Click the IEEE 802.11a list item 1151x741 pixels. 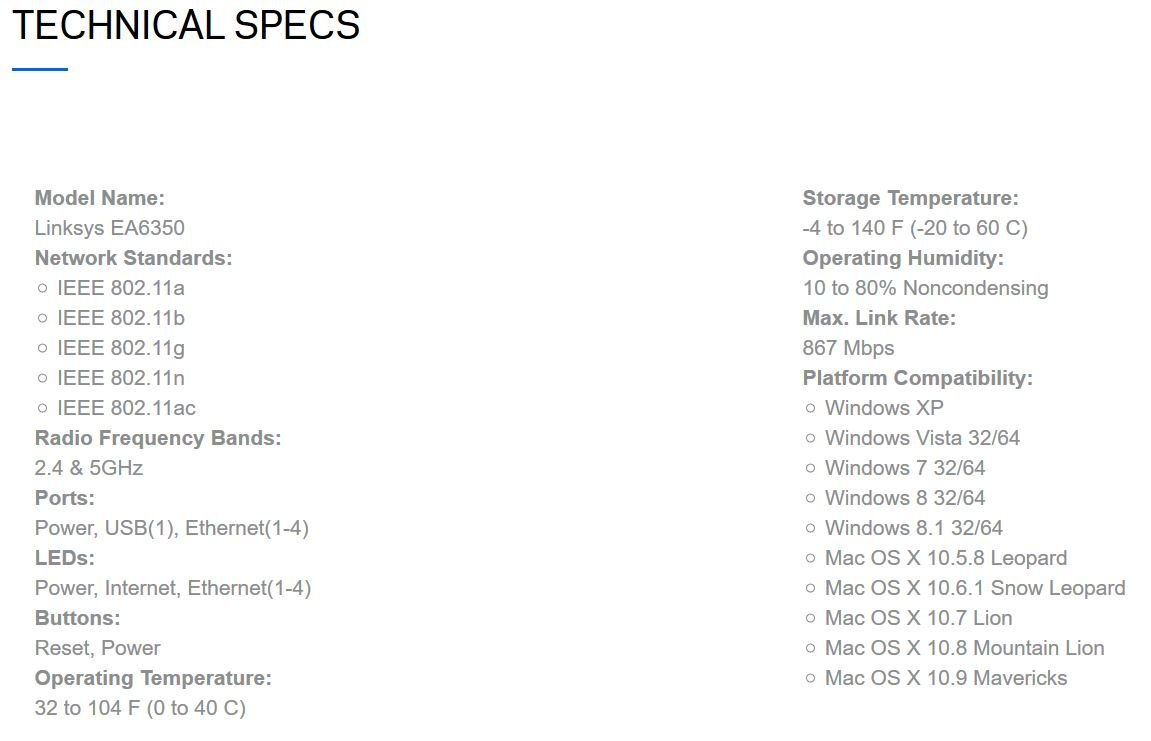(120, 288)
